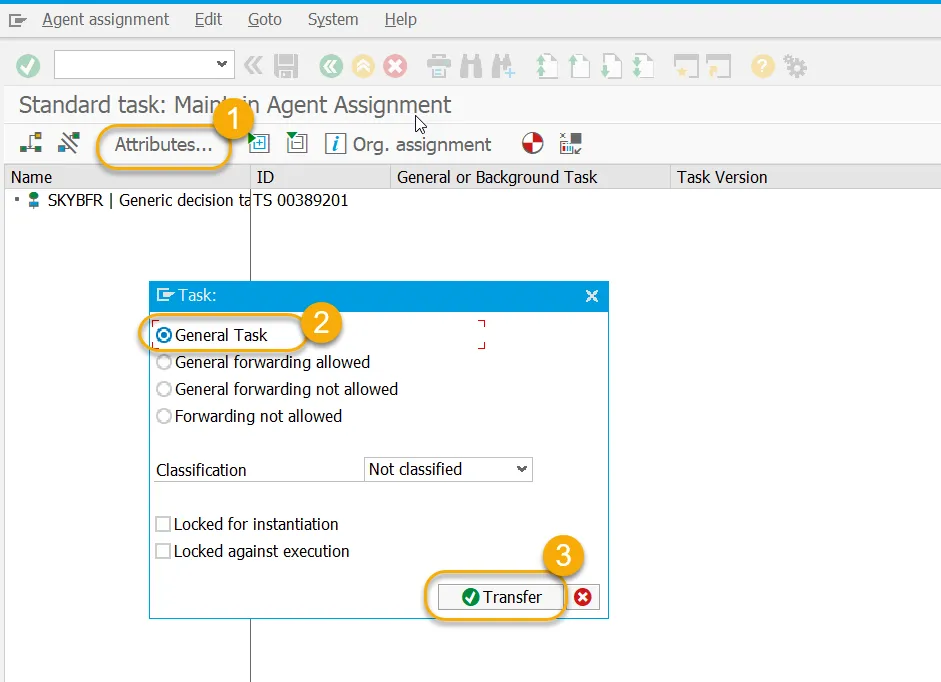Go to Next Page icon
This screenshot has width=941, height=682.
pyautogui.click(x=611, y=66)
